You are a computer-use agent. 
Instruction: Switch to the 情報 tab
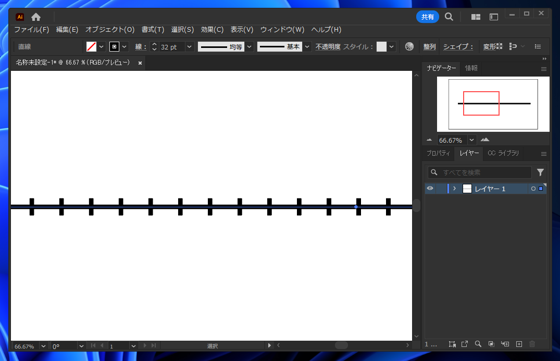[471, 68]
